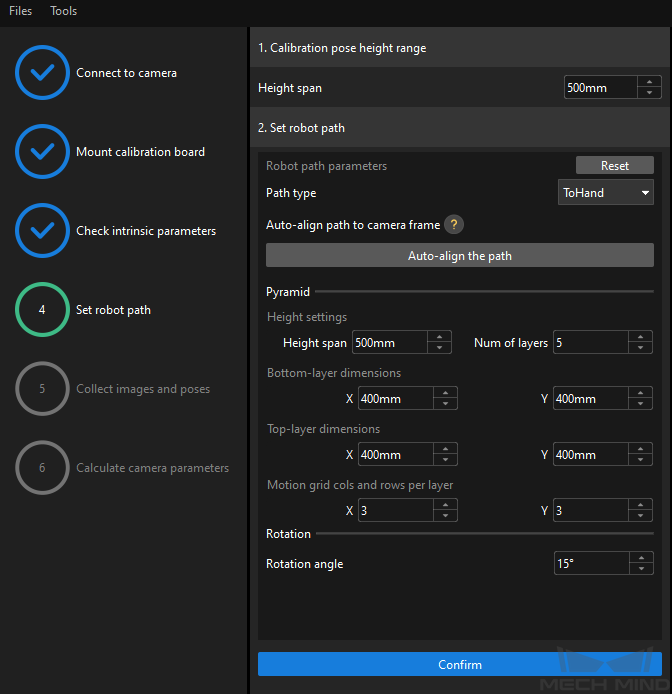Image resolution: width=672 pixels, height=694 pixels.
Task: Click the Connect to camera checkmark circle
Action: point(42,73)
